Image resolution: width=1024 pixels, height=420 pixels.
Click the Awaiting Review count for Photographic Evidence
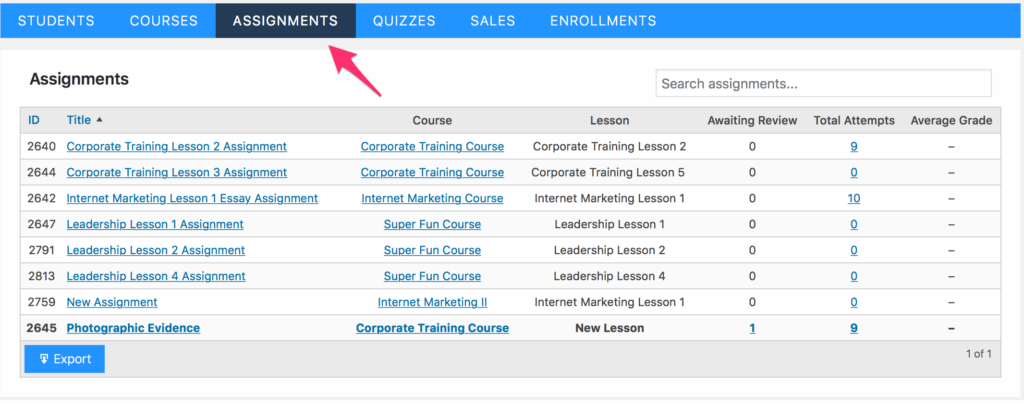coord(752,328)
